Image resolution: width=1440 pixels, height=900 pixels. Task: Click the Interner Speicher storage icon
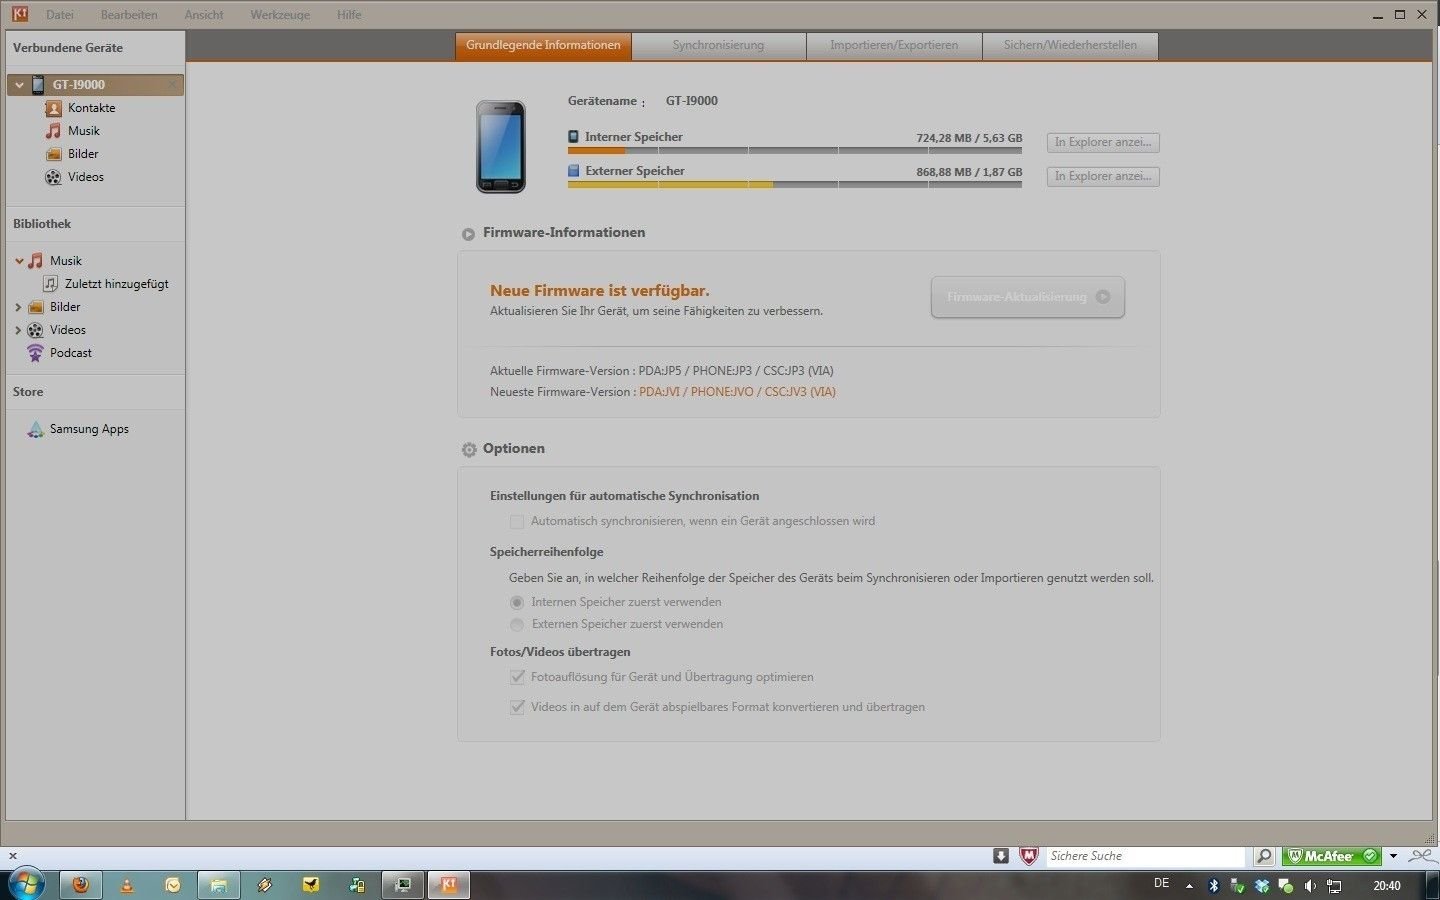573,136
